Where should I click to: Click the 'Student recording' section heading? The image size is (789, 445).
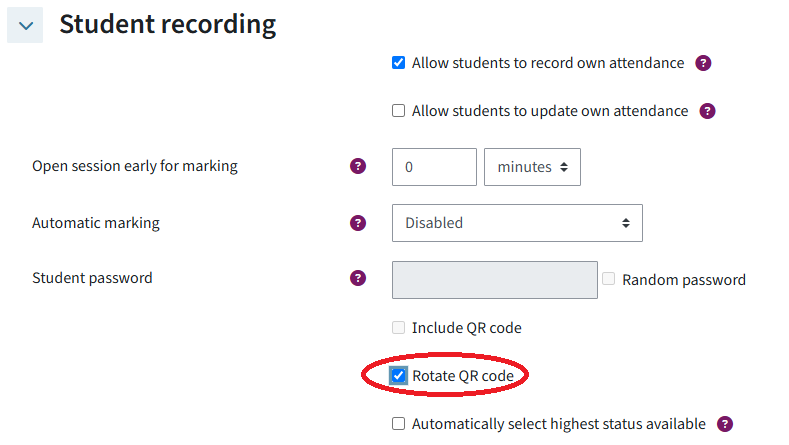[x=167, y=24]
